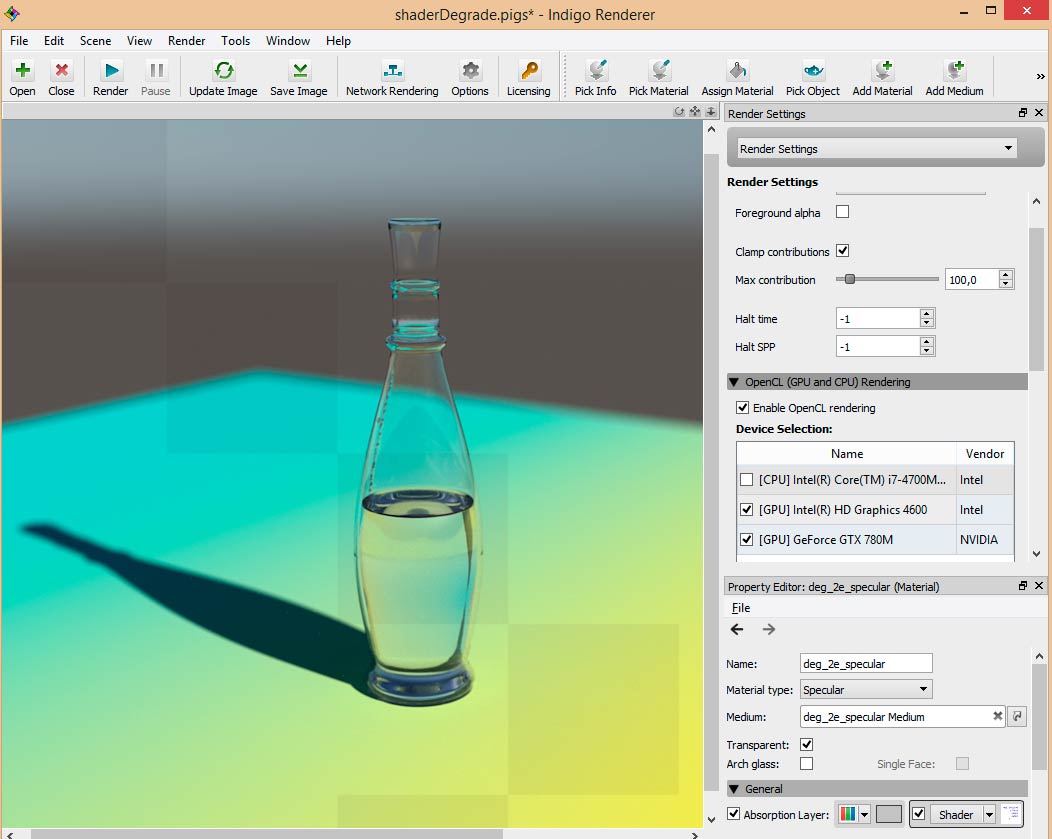Click the Assign Material icon
Screen dimensions: 1052x839
(737, 71)
